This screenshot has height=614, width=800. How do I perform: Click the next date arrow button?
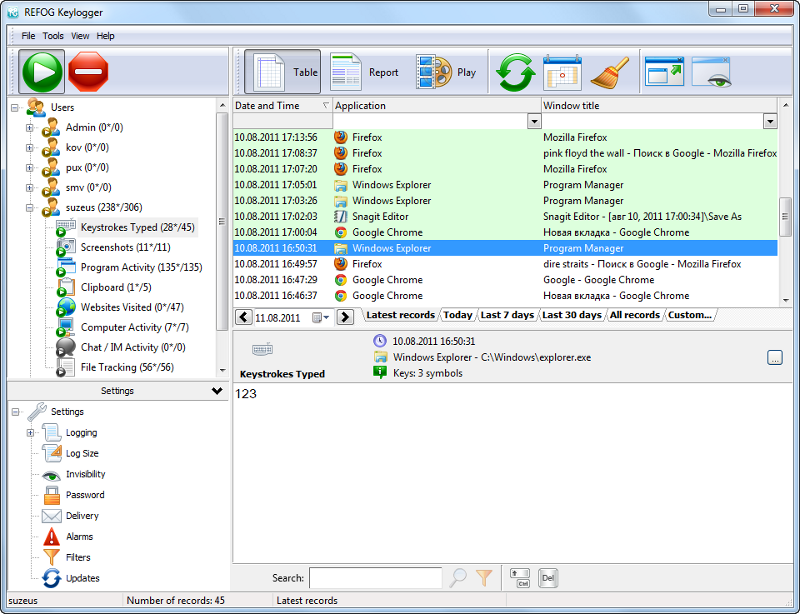[x=345, y=317]
